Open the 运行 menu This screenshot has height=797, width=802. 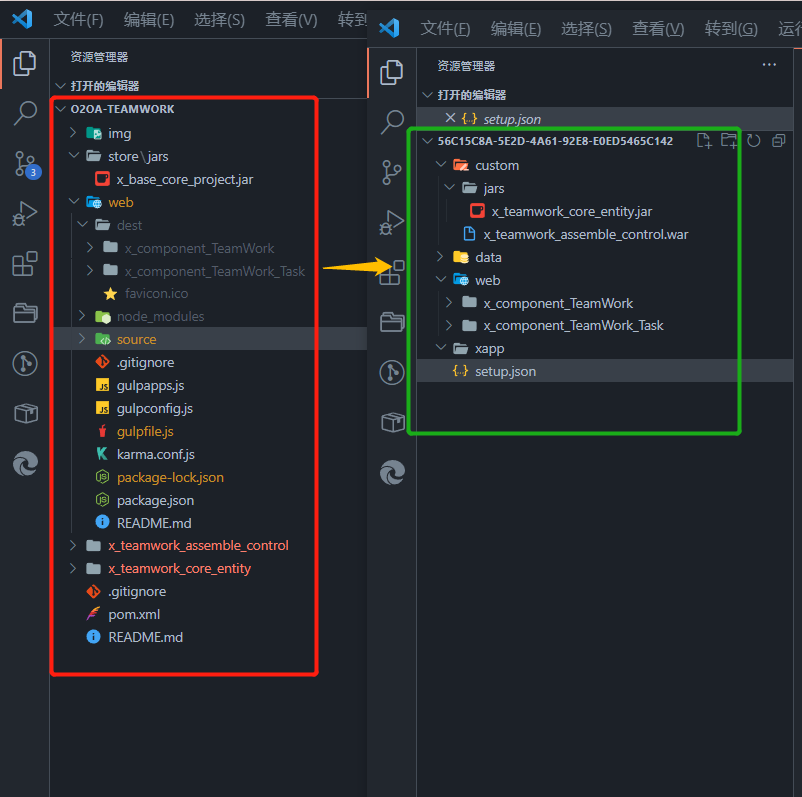[x=790, y=29]
